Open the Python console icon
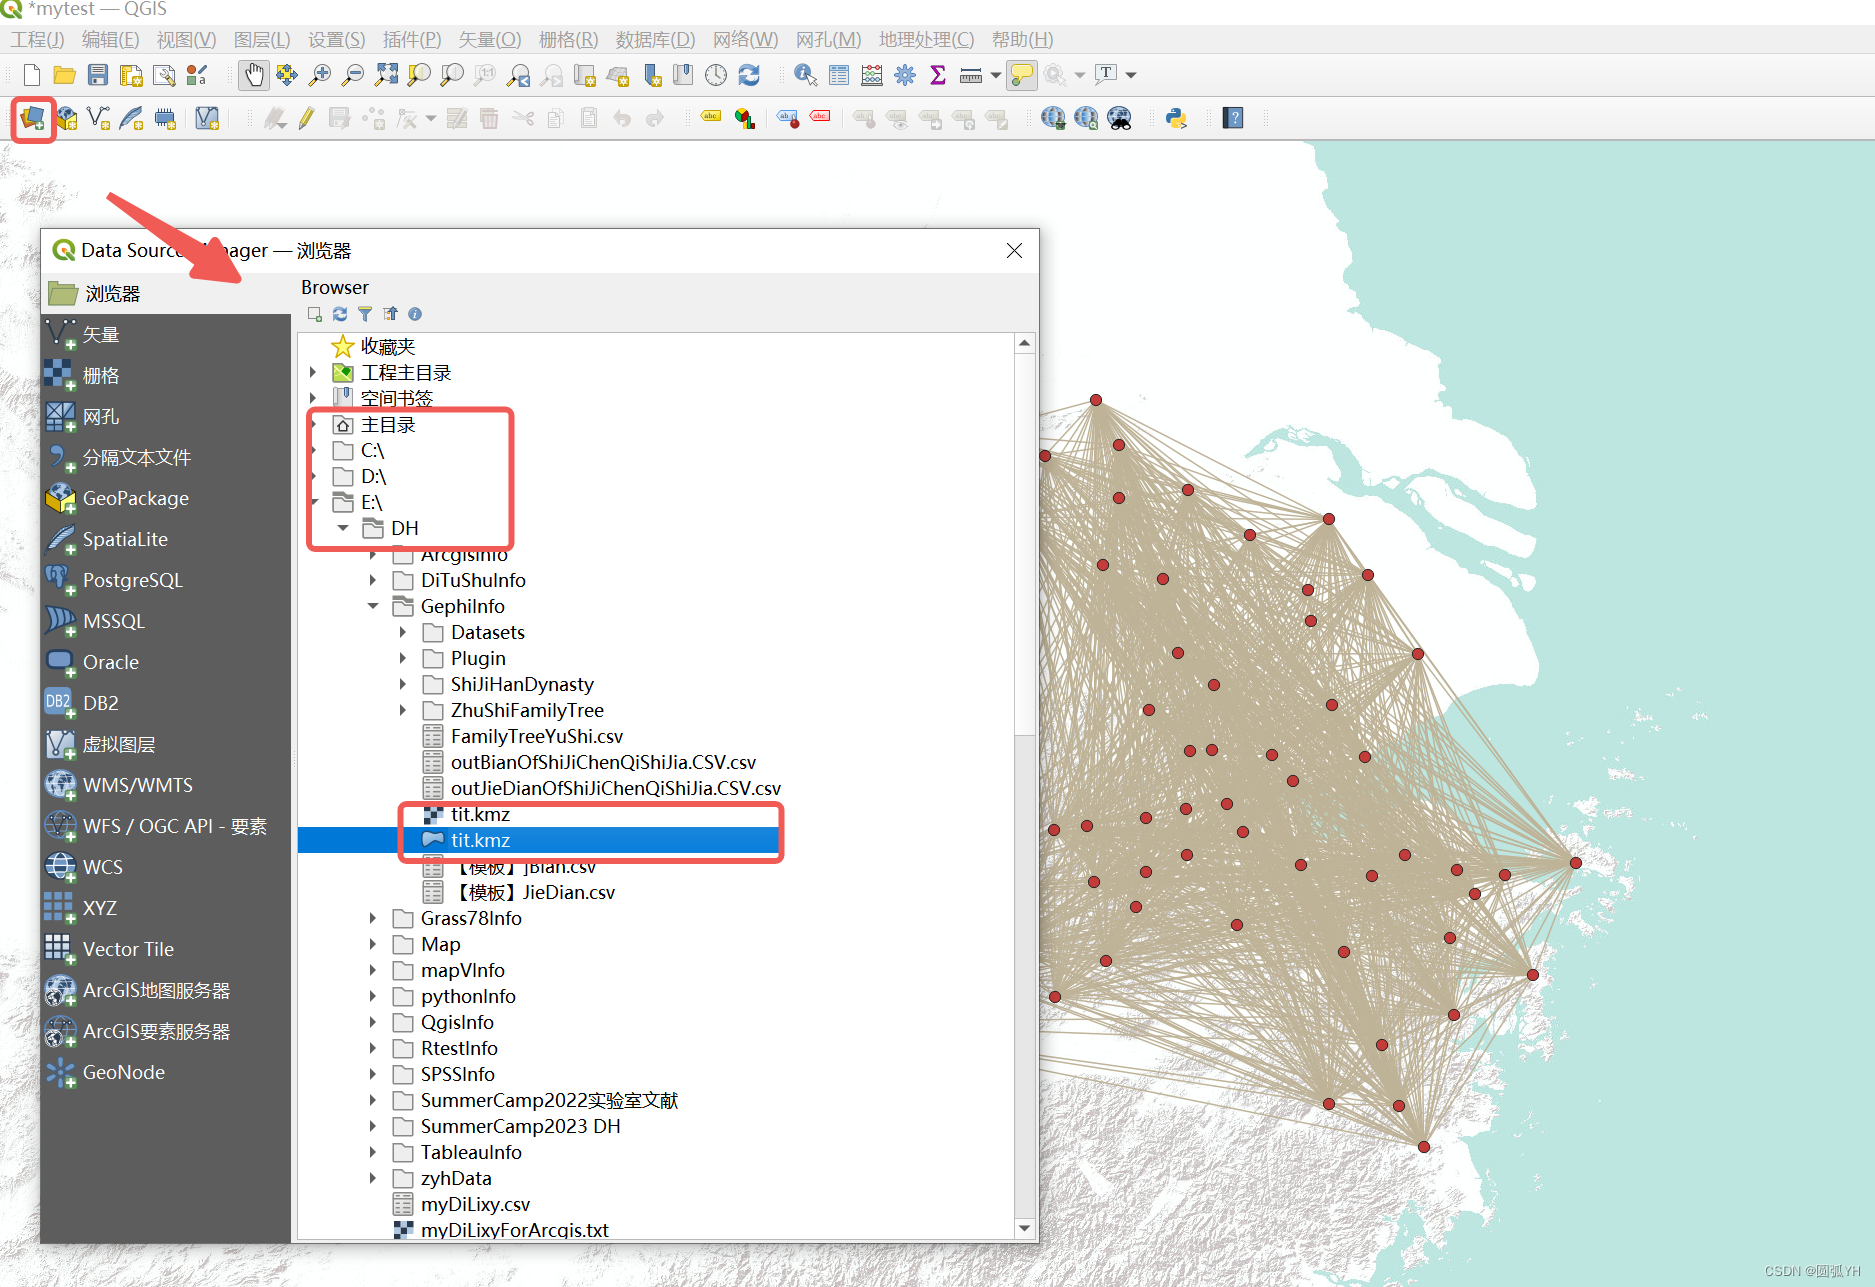Viewport: 1875px width, 1287px height. 1176,119
